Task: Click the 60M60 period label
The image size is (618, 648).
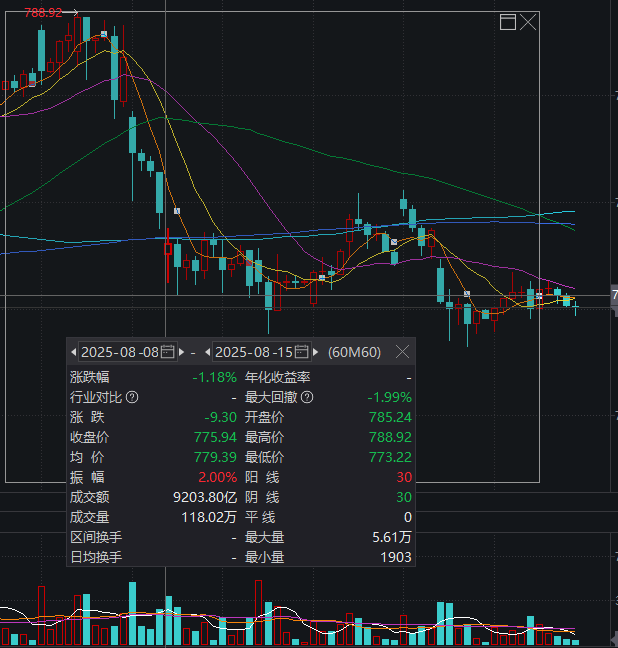Action: pyautogui.click(x=354, y=352)
